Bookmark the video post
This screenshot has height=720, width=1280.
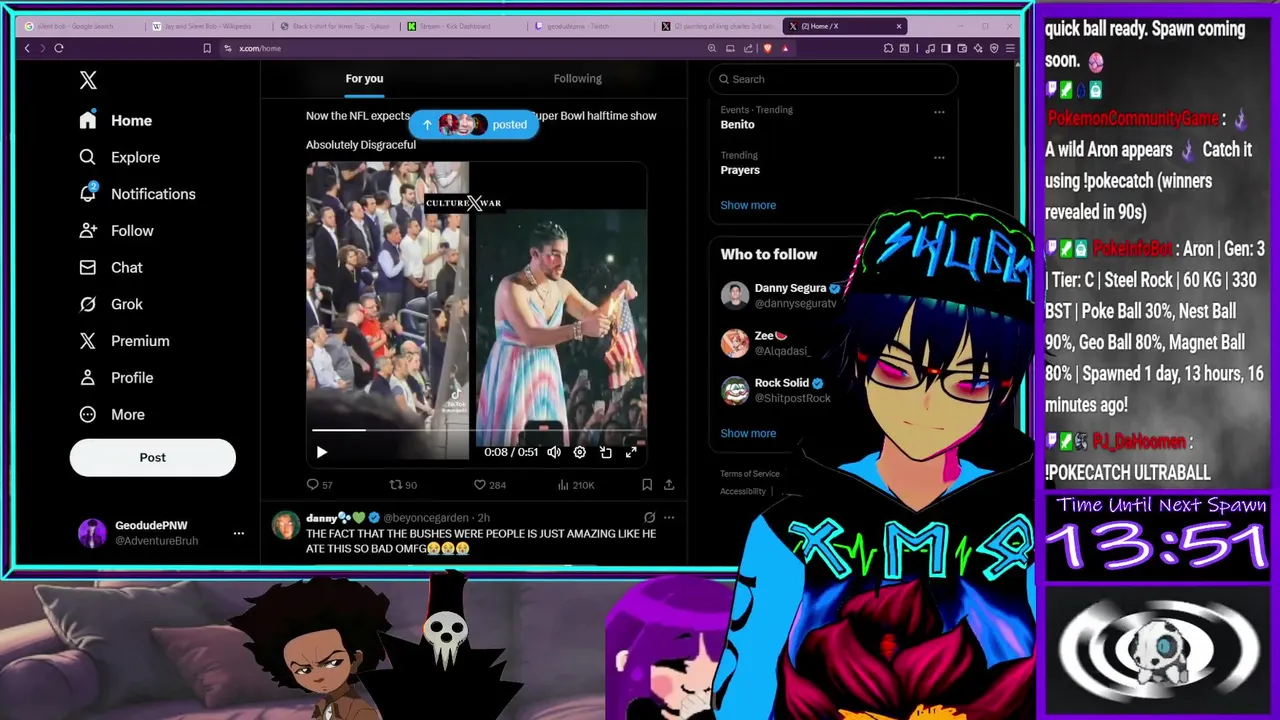coord(647,485)
